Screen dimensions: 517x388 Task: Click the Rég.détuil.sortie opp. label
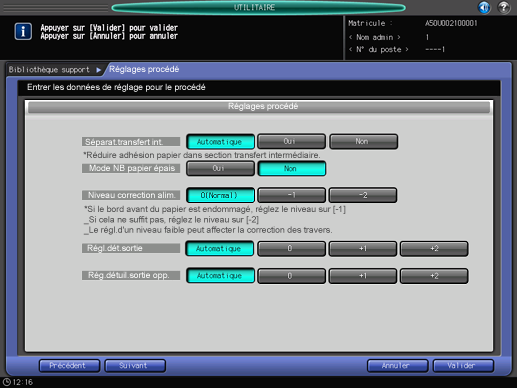(131, 275)
